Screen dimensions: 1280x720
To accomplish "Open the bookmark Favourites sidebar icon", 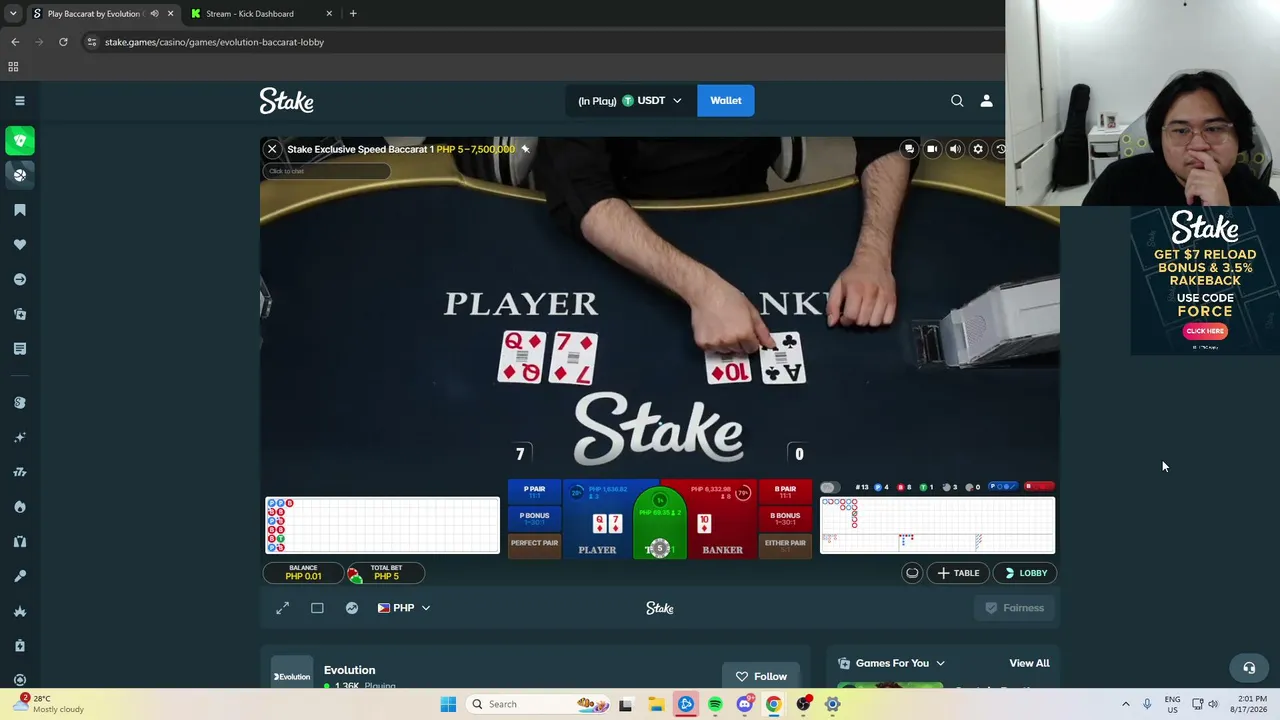I will pyautogui.click(x=20, y=210).
